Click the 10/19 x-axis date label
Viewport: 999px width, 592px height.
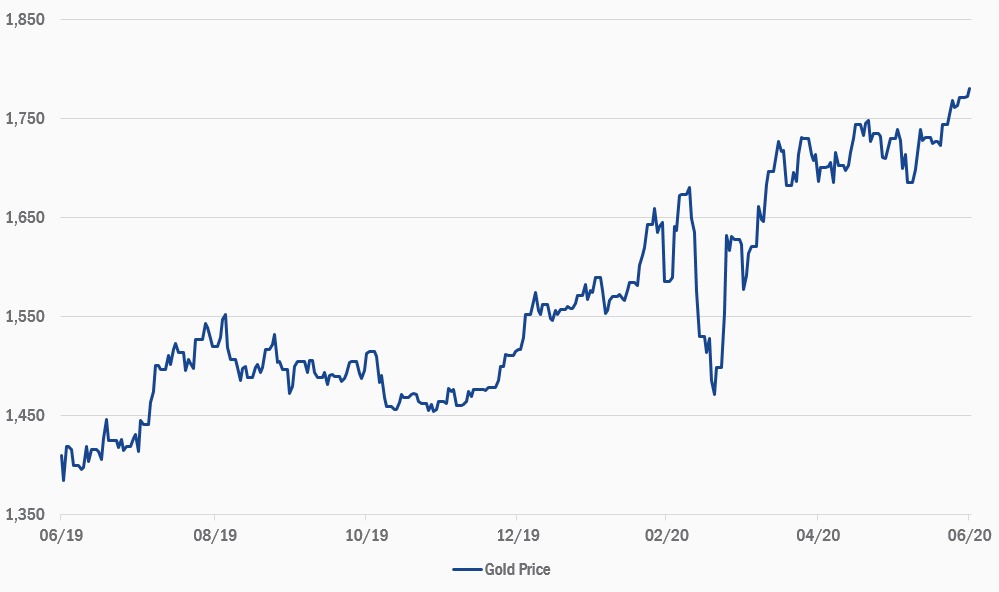coord(365,536)
